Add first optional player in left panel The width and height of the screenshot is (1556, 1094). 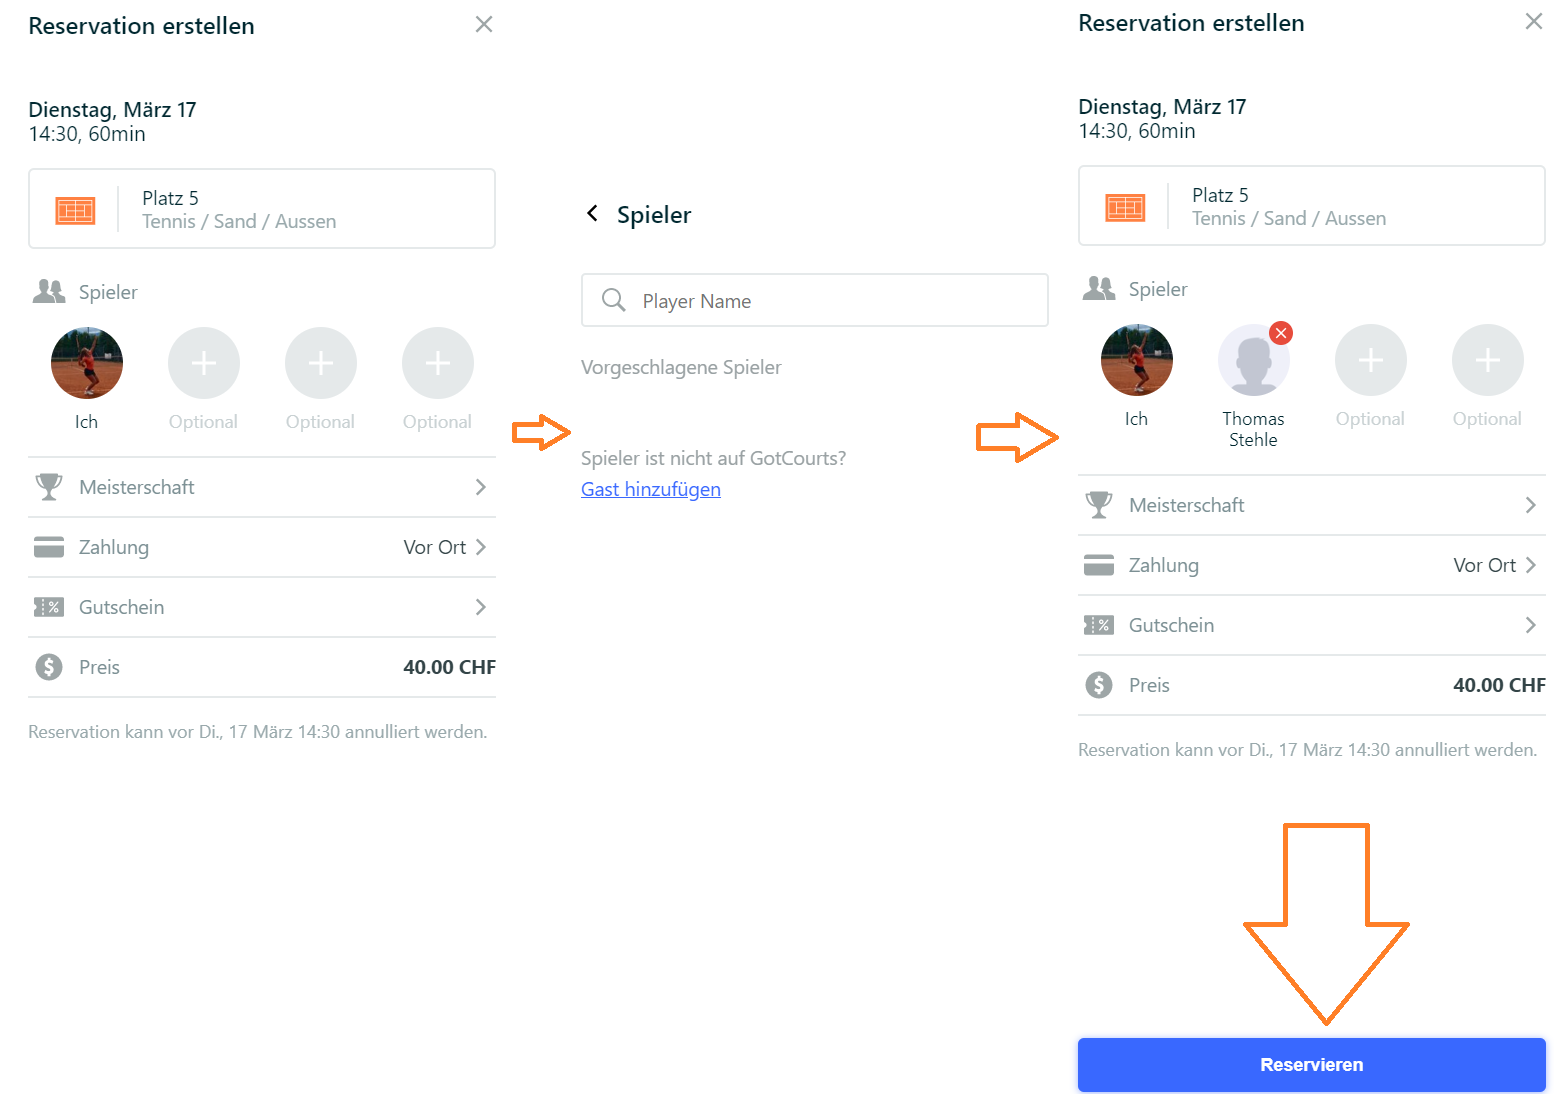point(204,363)
